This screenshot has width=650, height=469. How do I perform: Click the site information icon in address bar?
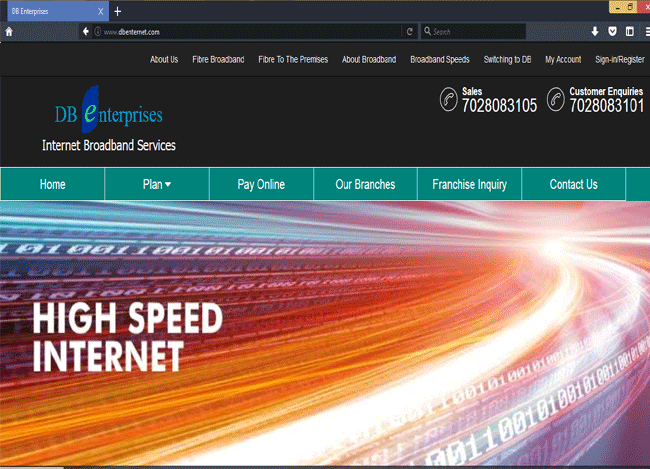point(98,32)
